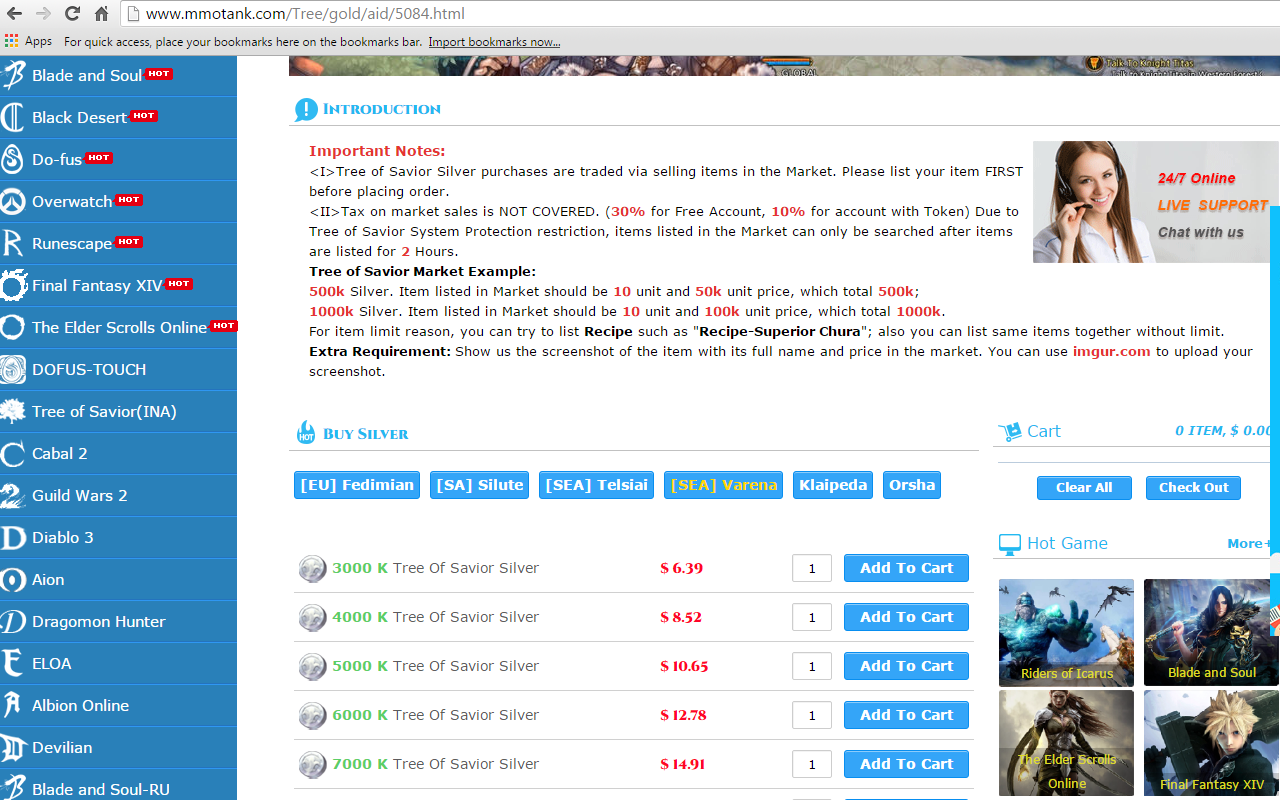Click Import bookmarks now link
Screen dimensions: 1280x800
tap(494, 42)
